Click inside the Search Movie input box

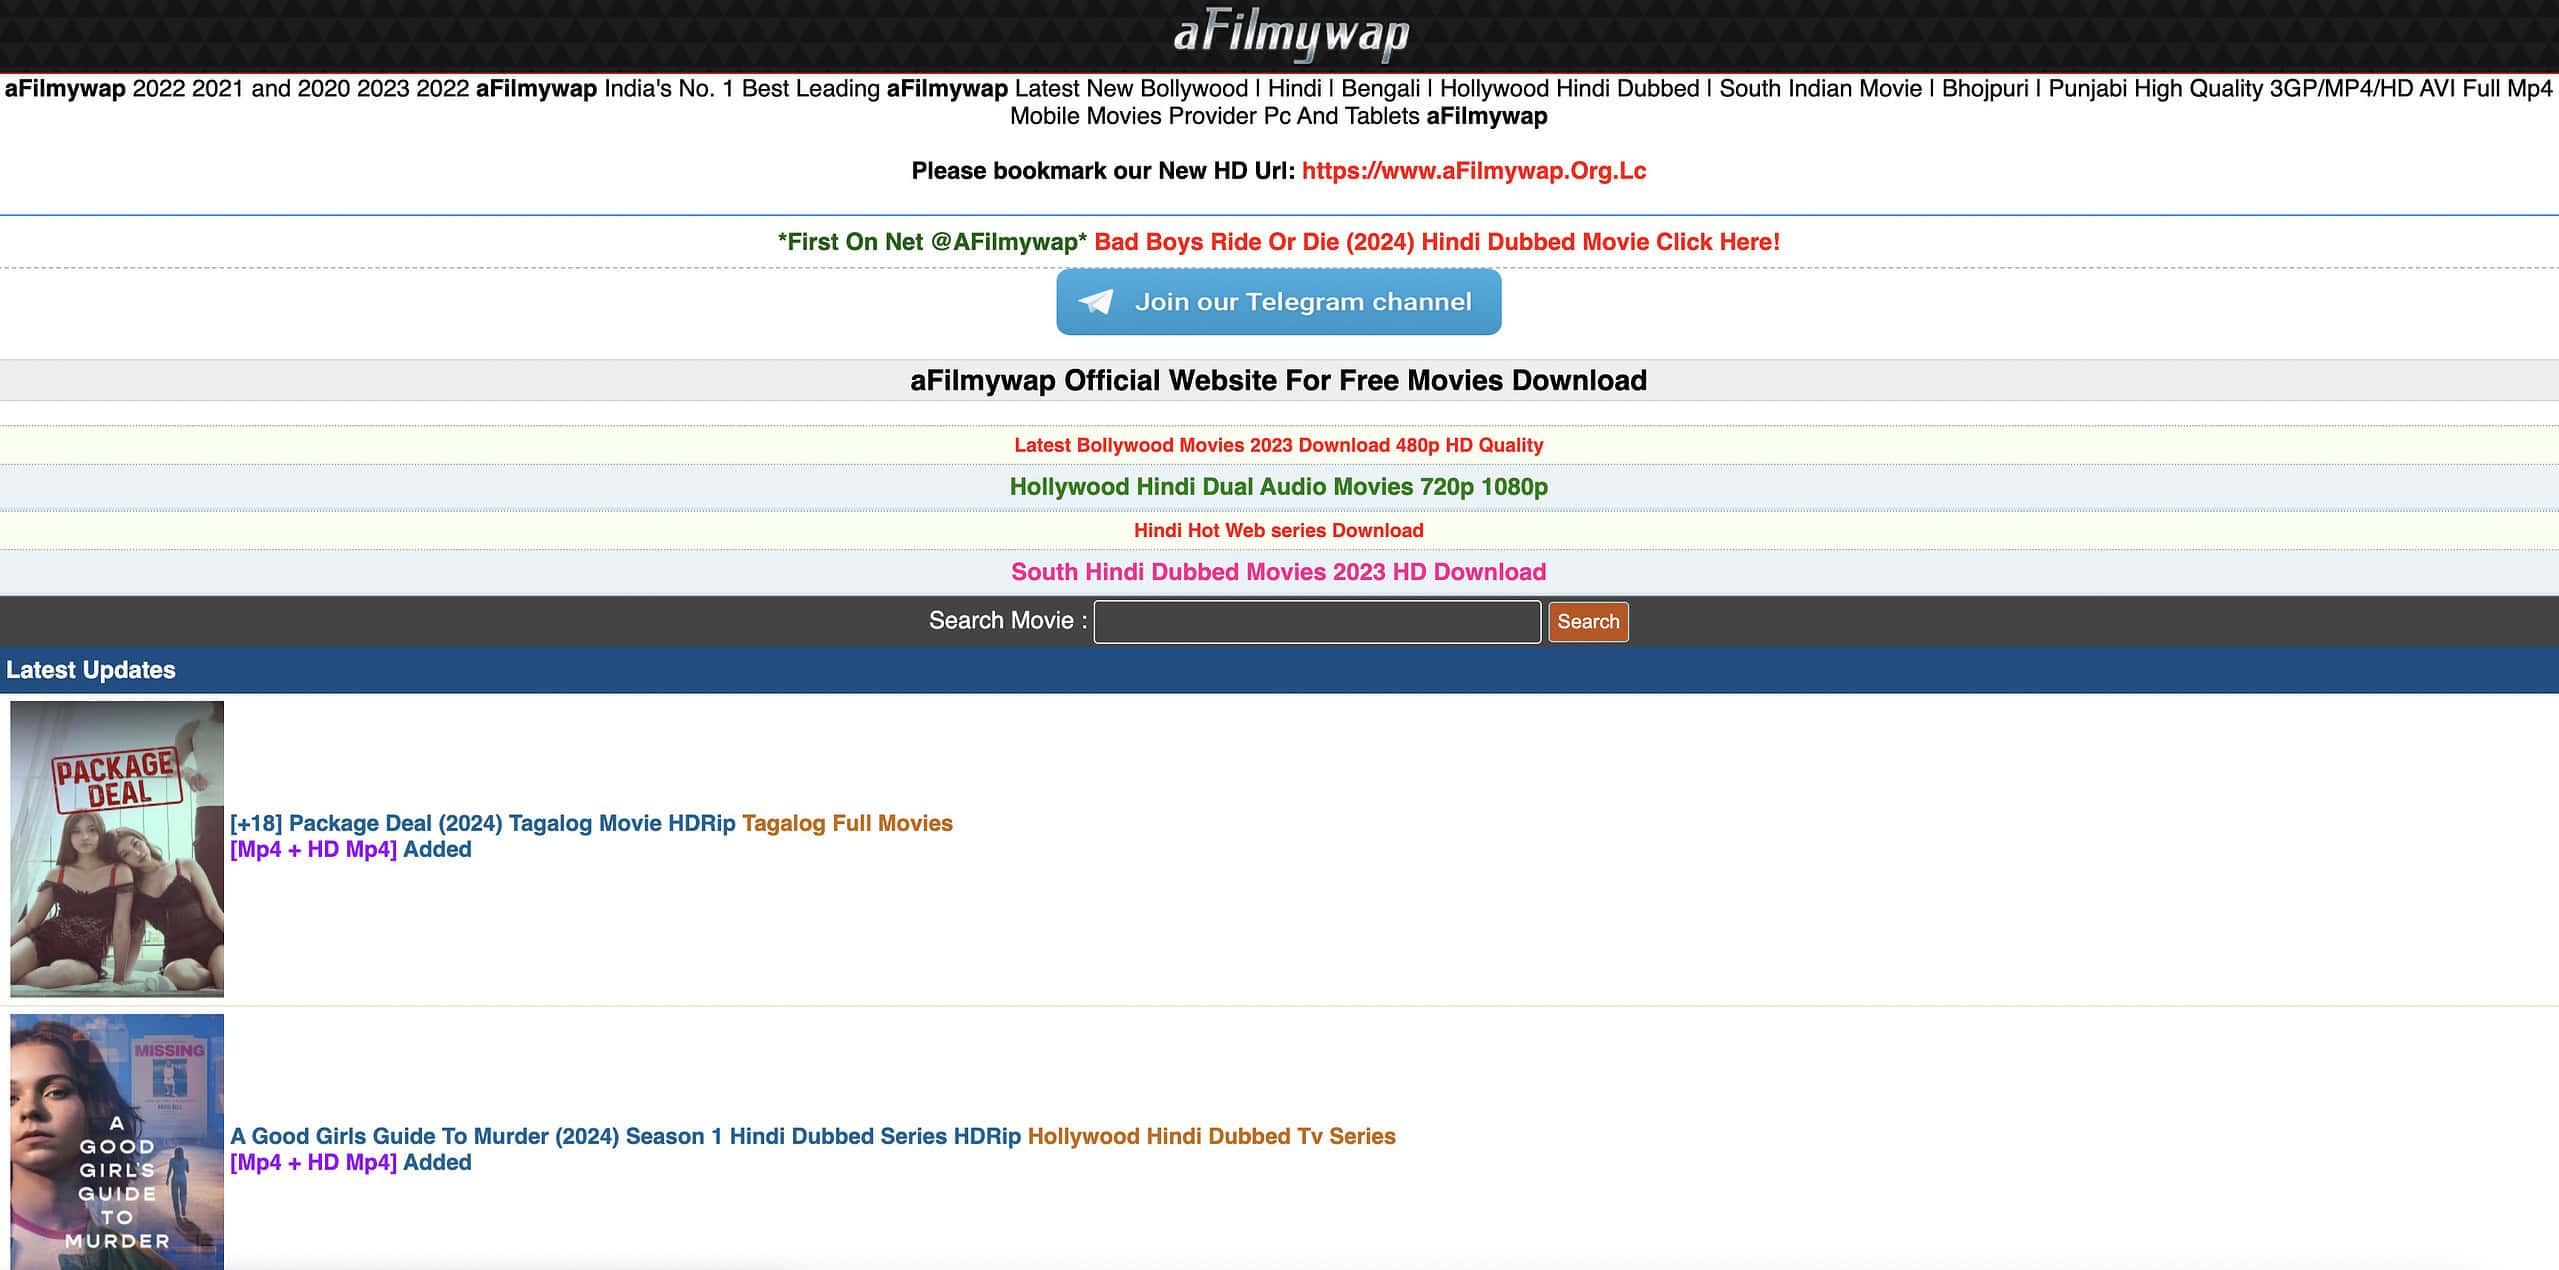(1316, 621)
